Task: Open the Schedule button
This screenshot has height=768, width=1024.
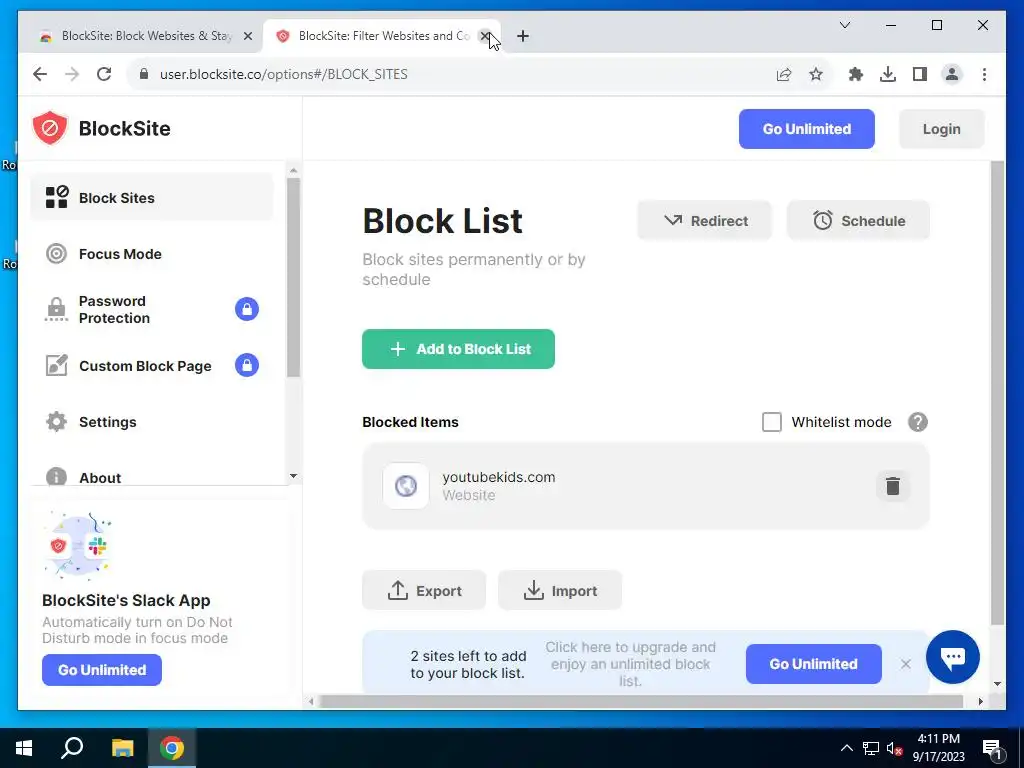Action: (x=858, y=221)
